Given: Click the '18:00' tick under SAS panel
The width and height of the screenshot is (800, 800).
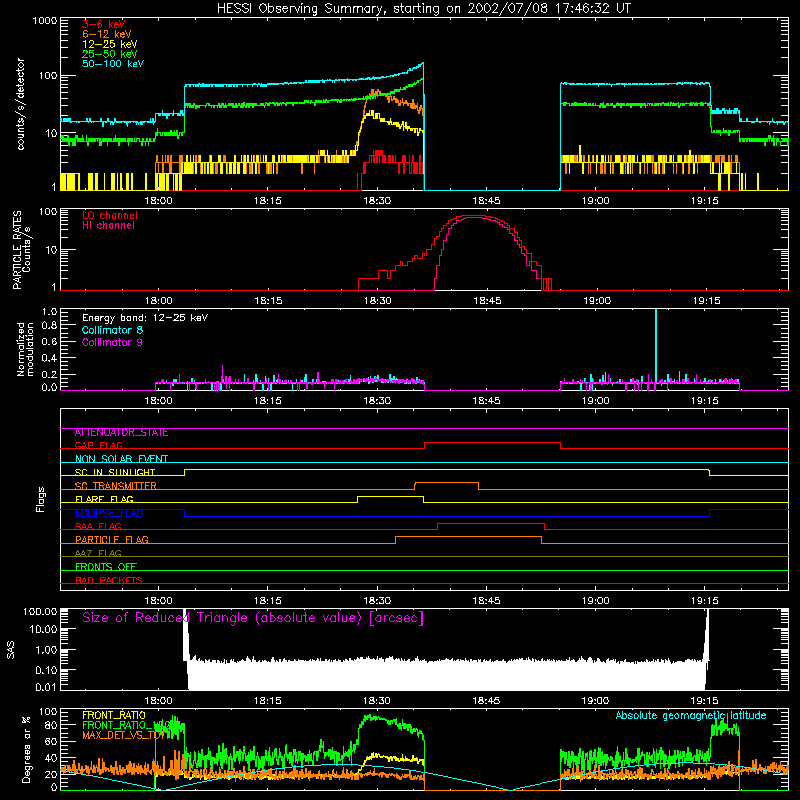Looking at the screenshot, I should (x=159, y=701).
